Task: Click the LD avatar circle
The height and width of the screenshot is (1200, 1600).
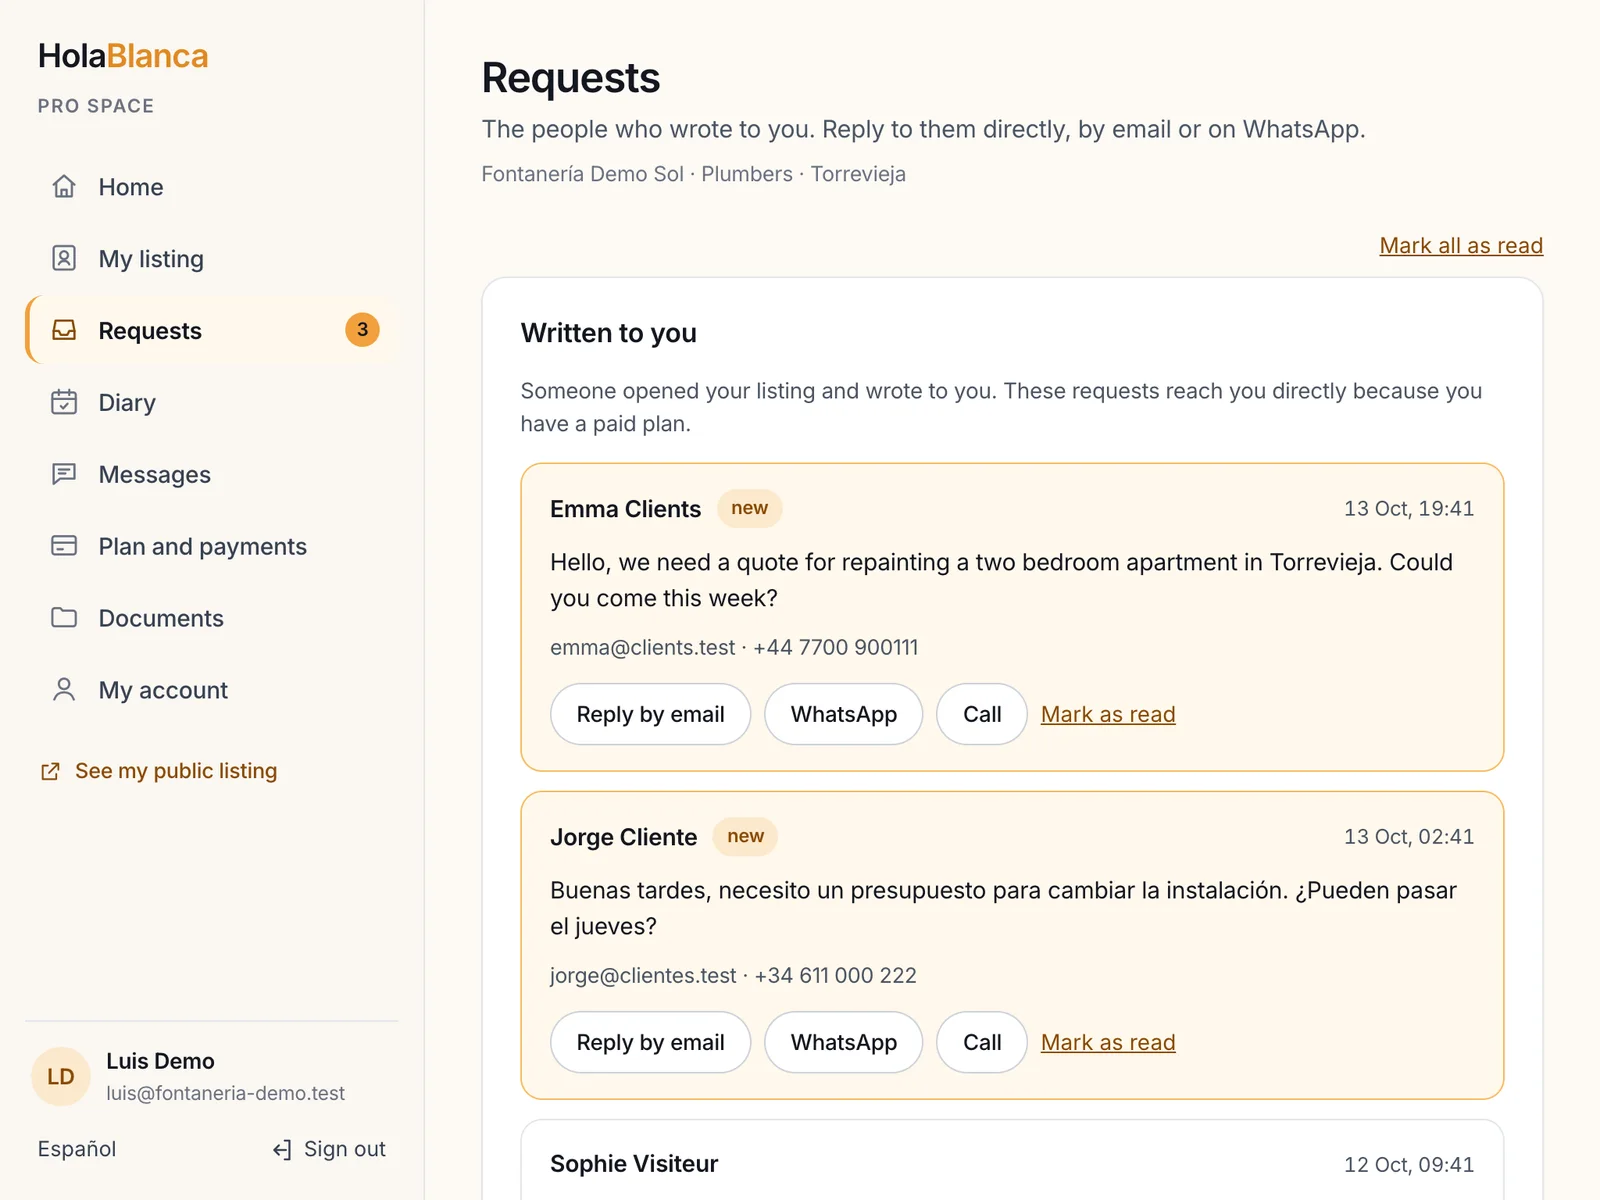Action: point(61,1077)
